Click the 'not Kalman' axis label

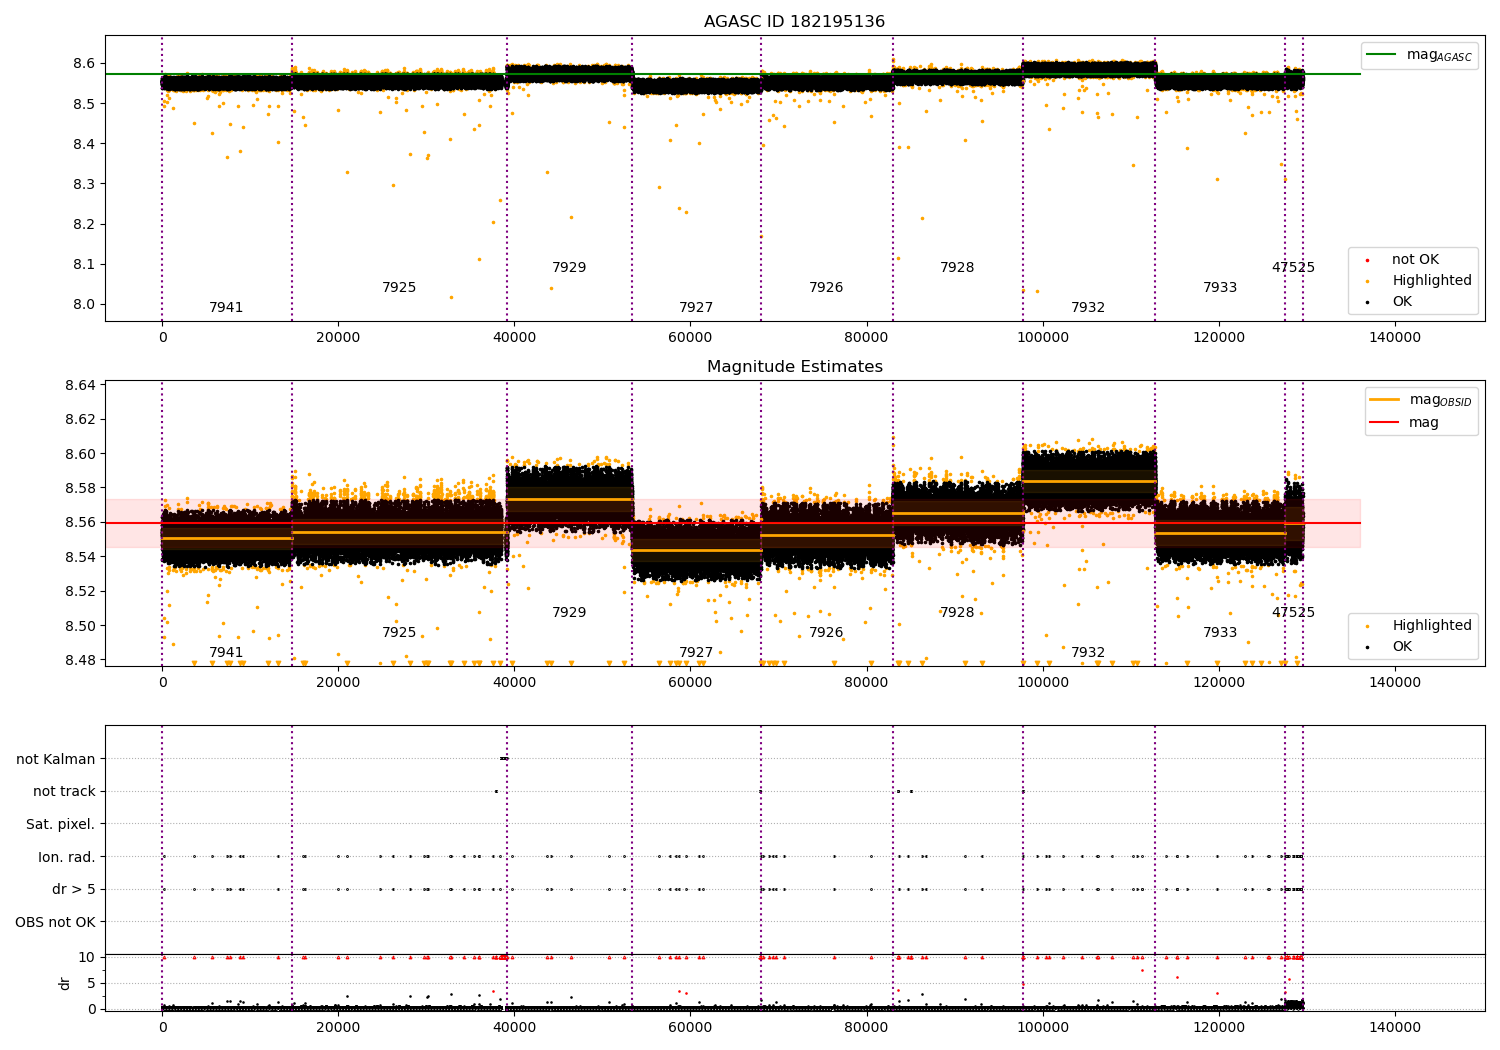click(x=56, y=759)
